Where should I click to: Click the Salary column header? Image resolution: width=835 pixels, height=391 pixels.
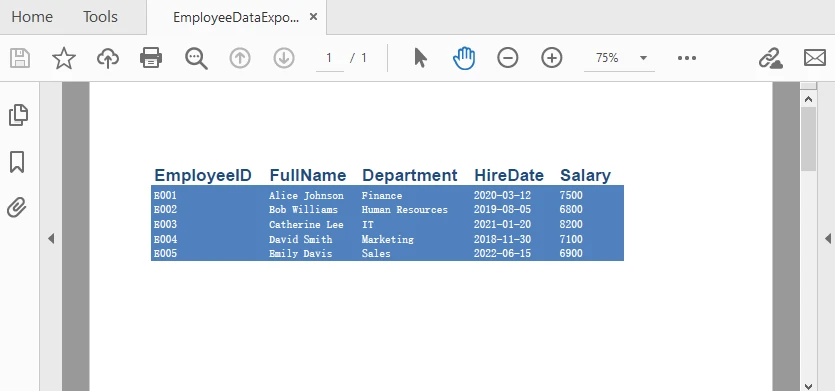coord(585,175)
